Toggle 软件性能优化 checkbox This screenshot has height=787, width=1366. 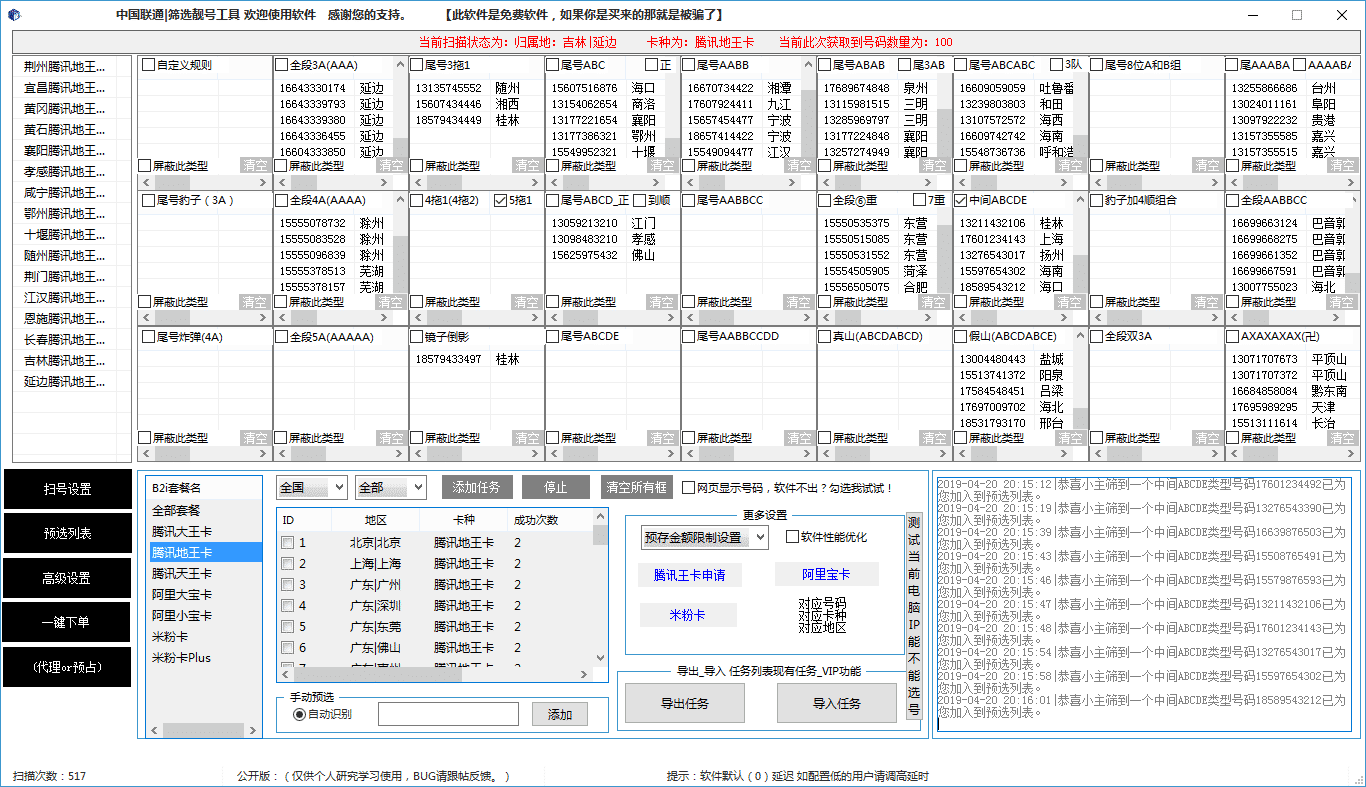tap(792, 537)
